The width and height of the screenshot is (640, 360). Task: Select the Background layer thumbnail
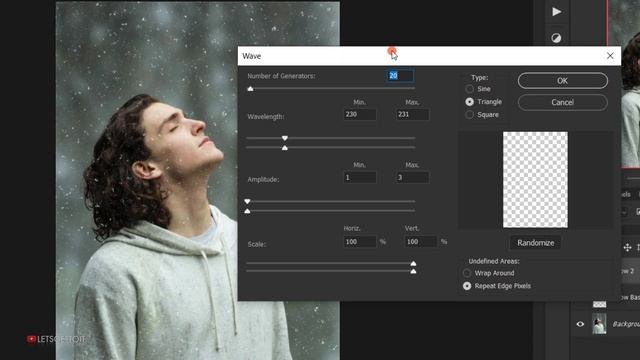(599, 324)
